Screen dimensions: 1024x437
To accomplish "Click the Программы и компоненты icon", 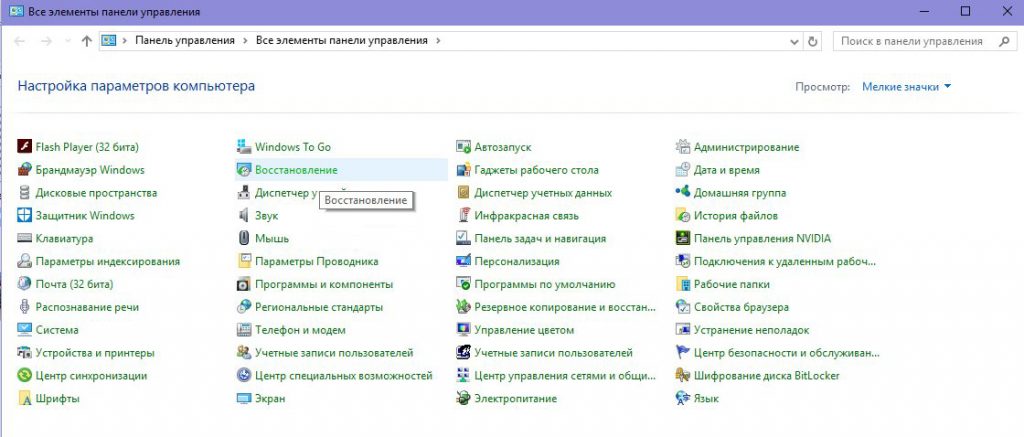I will click(244, 284).
